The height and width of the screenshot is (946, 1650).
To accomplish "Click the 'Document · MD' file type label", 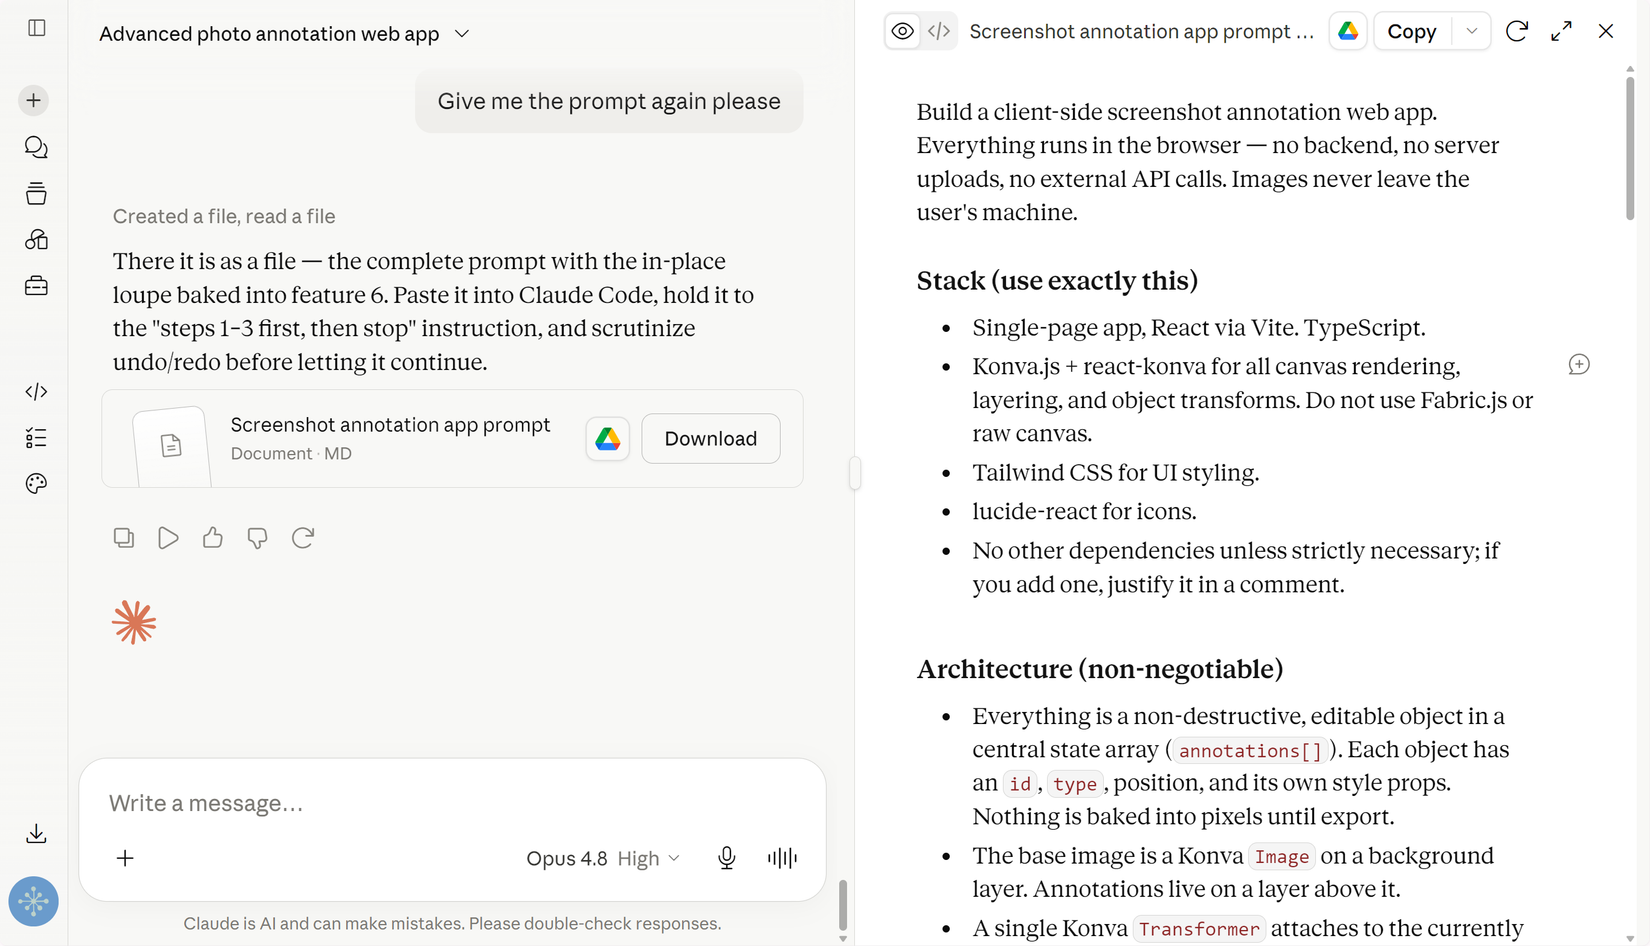I will (291, 454).
